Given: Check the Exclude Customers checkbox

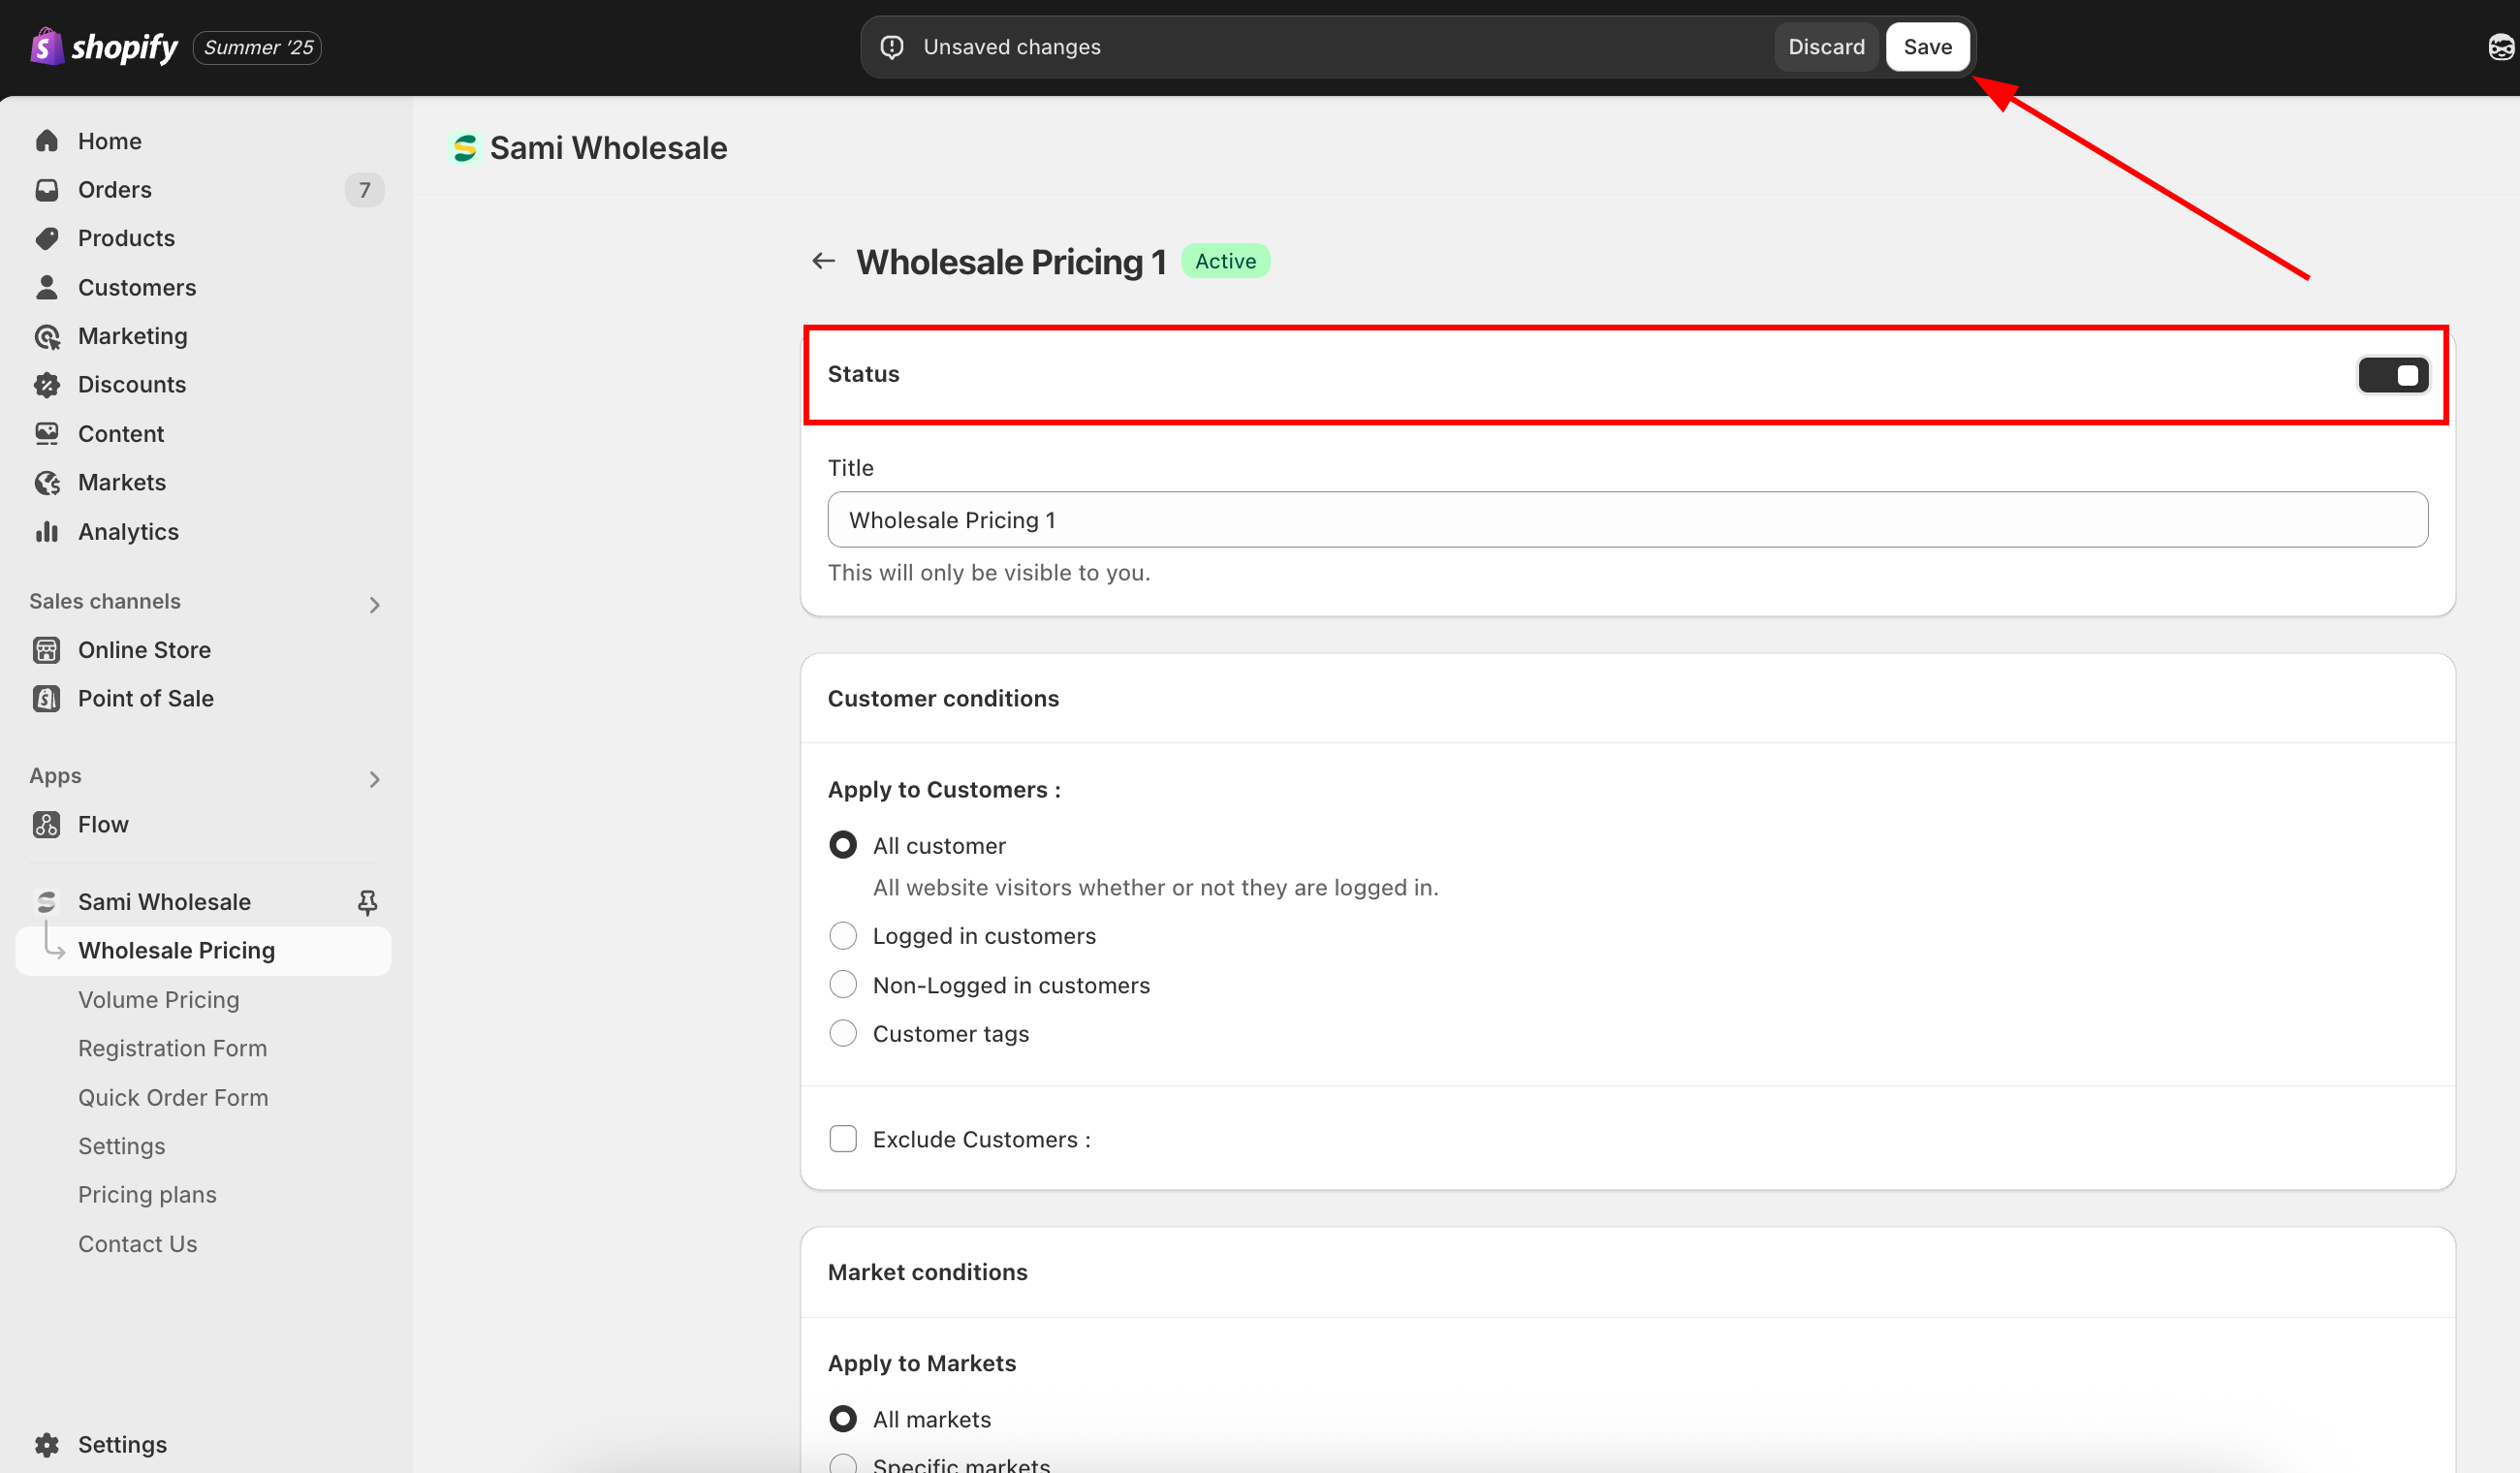Looking at the screenshot, I should [843, 1139].
